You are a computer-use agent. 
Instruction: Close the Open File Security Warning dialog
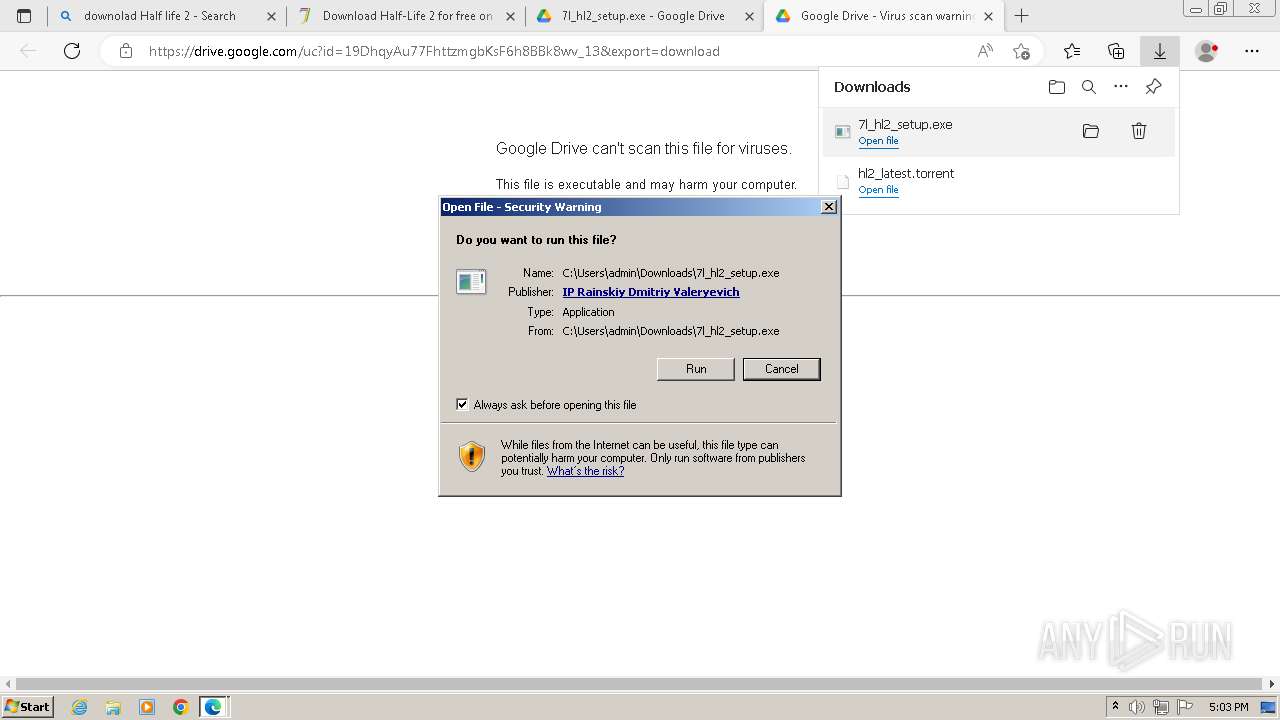[829, 207]
